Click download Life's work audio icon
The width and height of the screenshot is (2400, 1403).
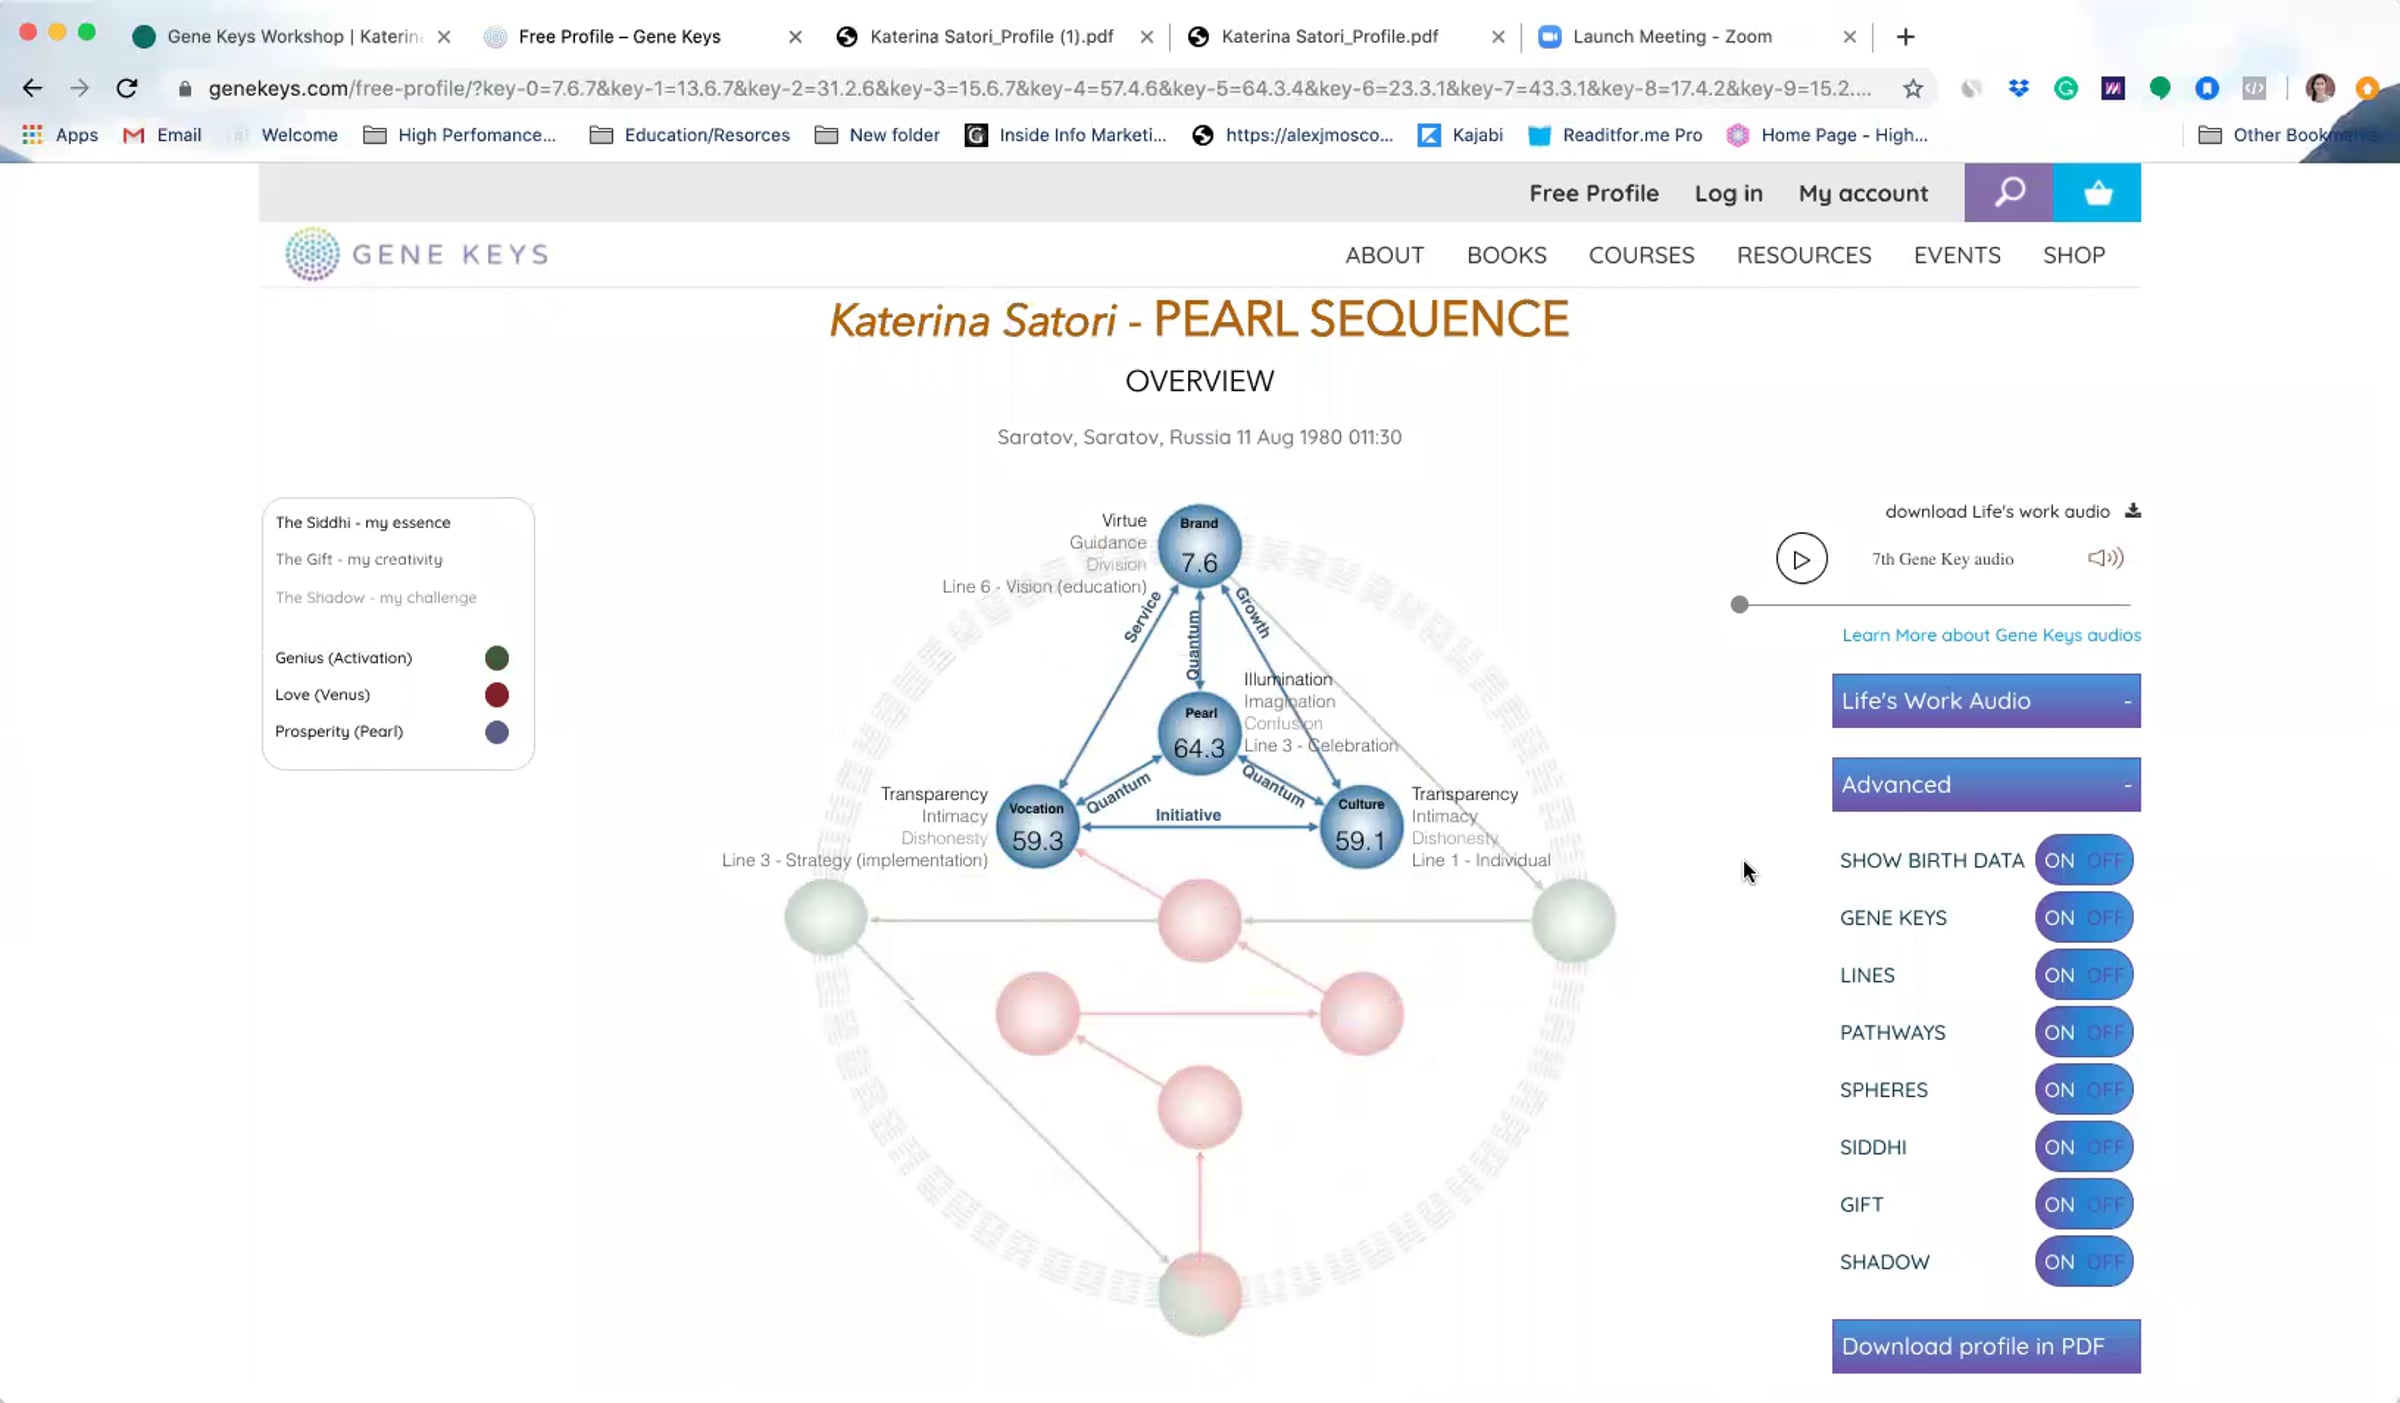point(2133,511)
